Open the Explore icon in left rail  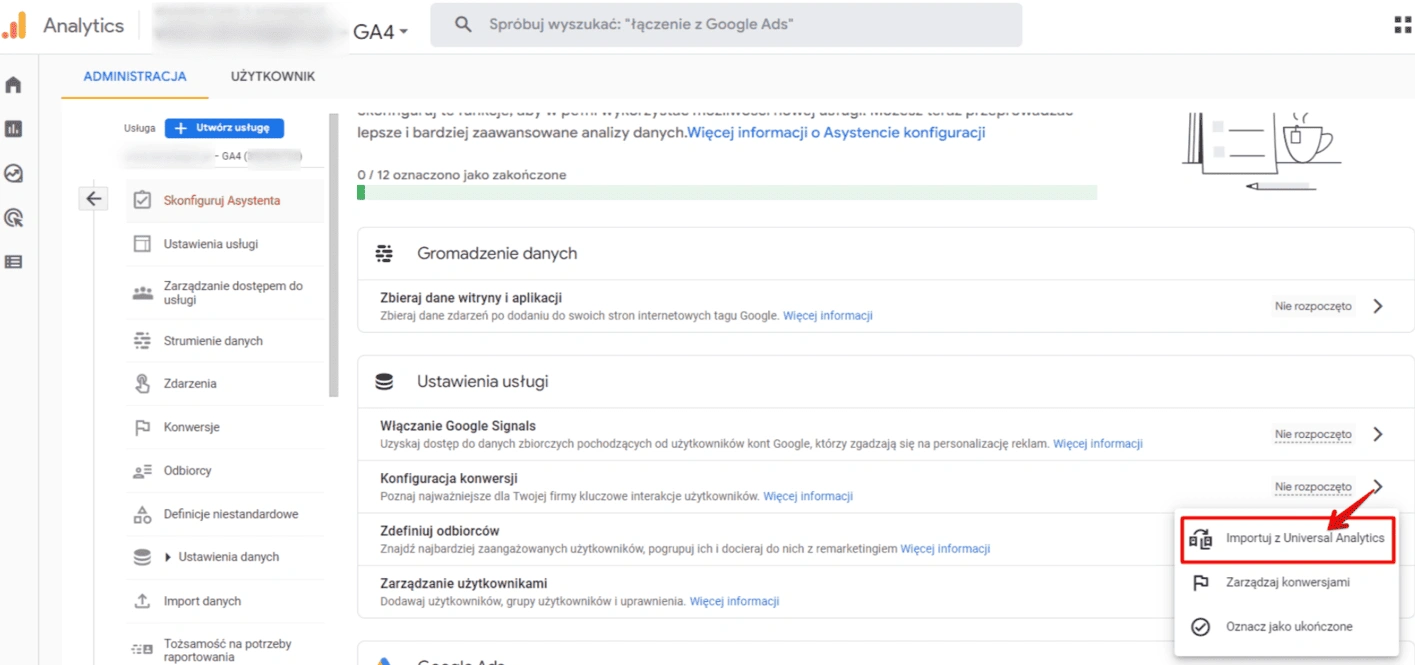(14, 173)
